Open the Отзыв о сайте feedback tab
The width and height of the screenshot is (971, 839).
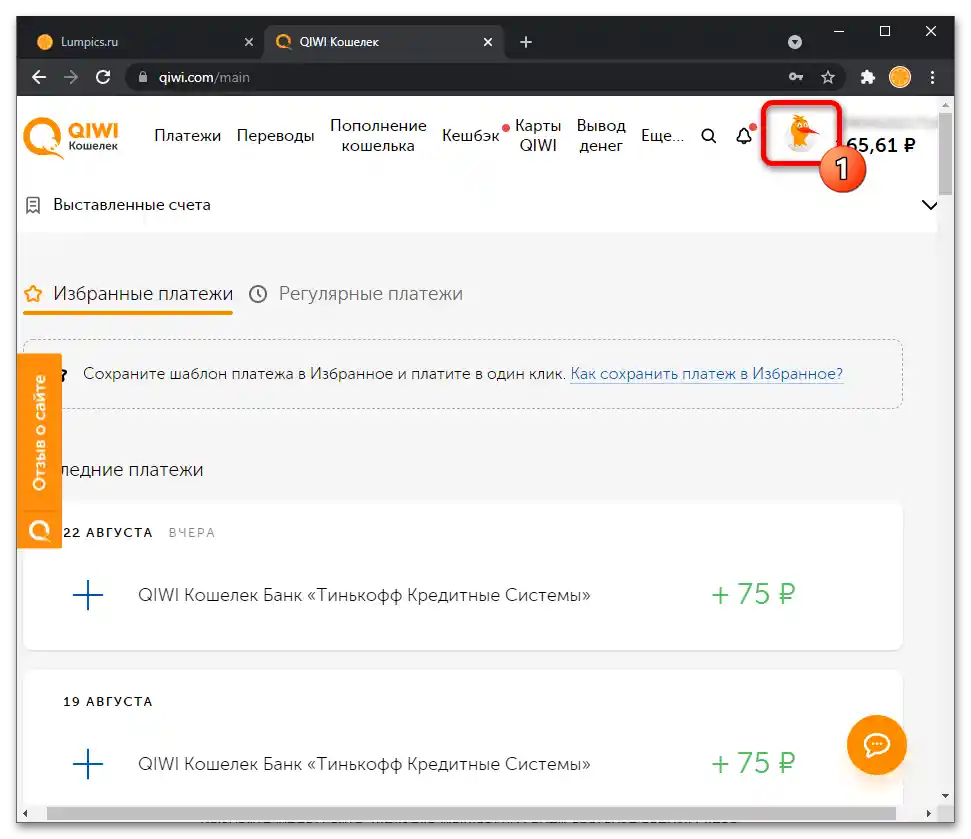click(x=39, y=432)
